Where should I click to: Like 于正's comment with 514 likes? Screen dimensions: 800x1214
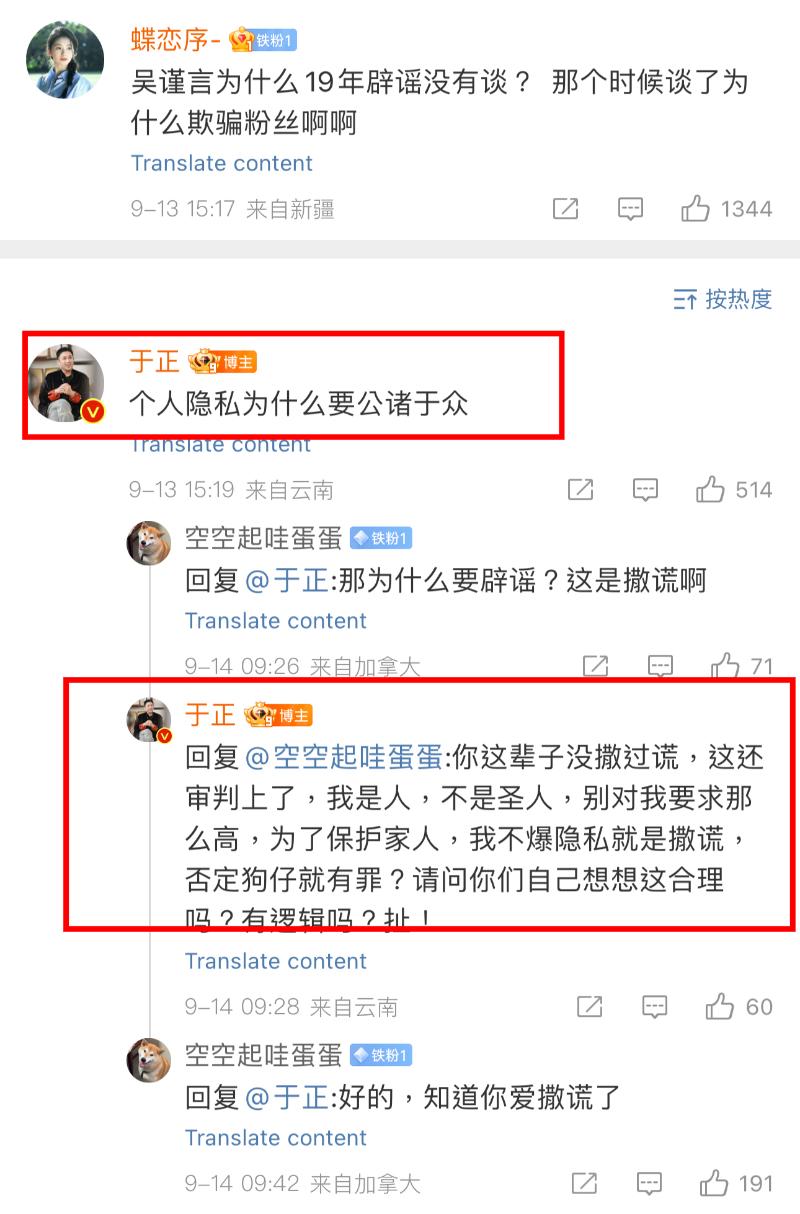pyautogui.click(x=734, y=490)
